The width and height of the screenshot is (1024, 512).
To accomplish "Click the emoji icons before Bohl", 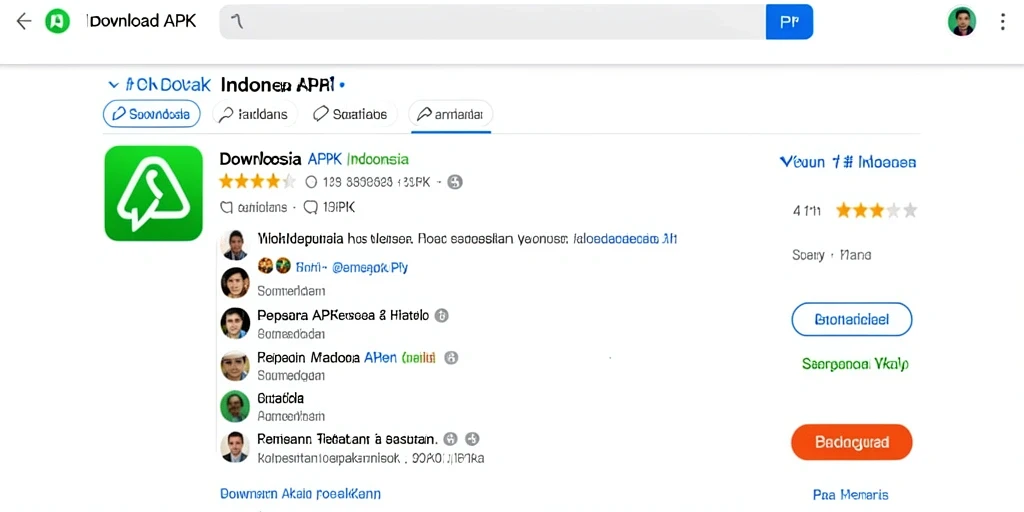I will click(x=274, y=265).
